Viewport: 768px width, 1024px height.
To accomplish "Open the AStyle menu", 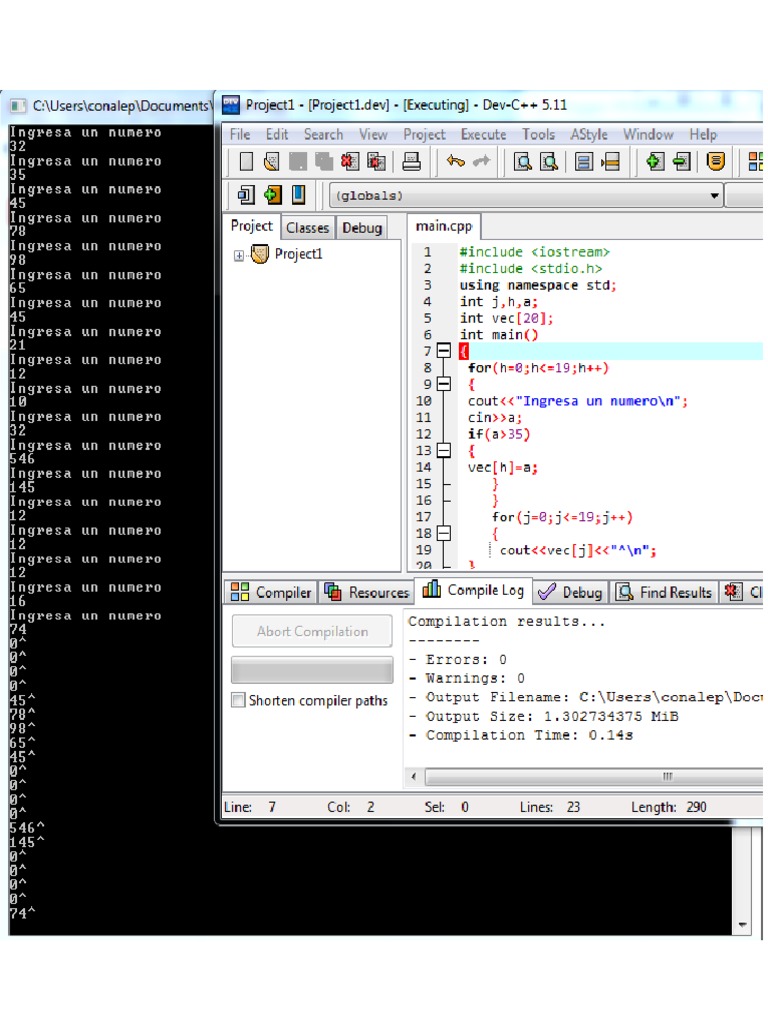I will (589, 134).
